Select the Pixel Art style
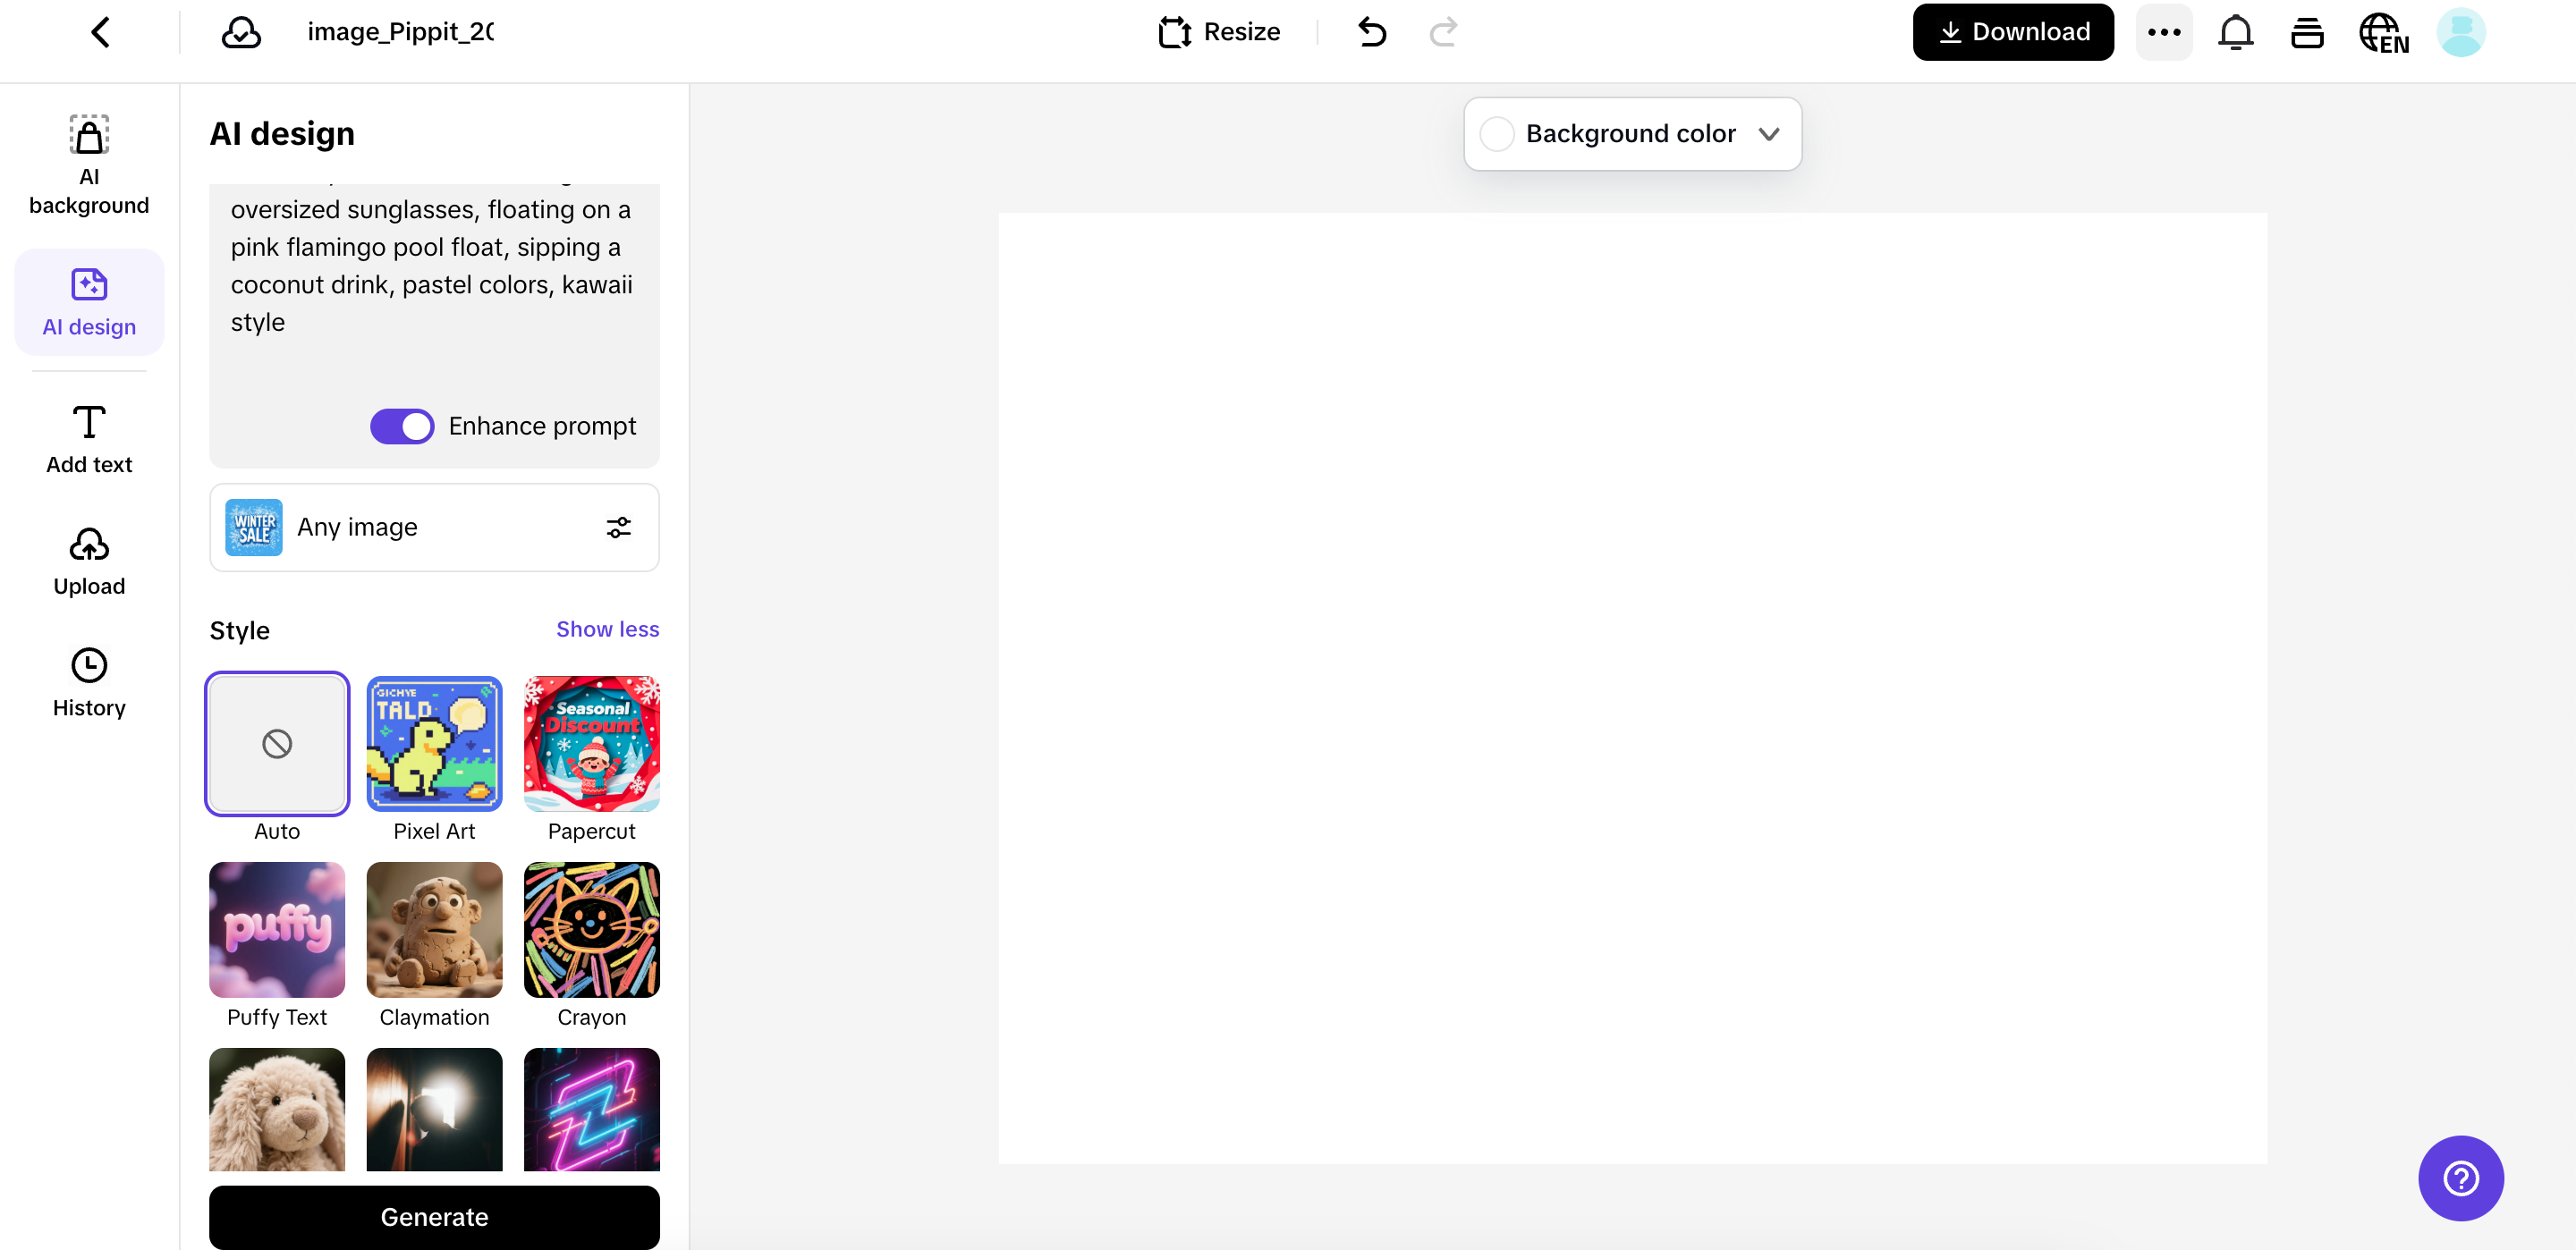2576x1250 pixels. point(434,743)
